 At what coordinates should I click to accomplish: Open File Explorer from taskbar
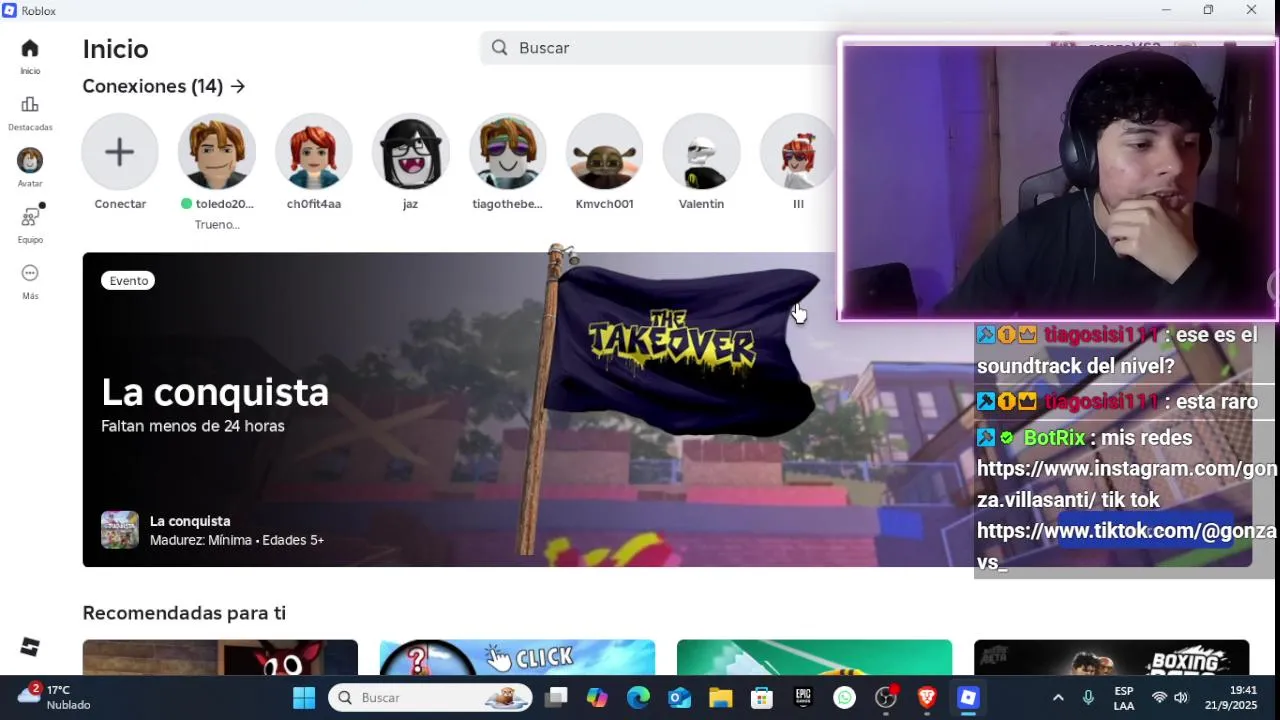pyautogui.click(x=721, y=698)
